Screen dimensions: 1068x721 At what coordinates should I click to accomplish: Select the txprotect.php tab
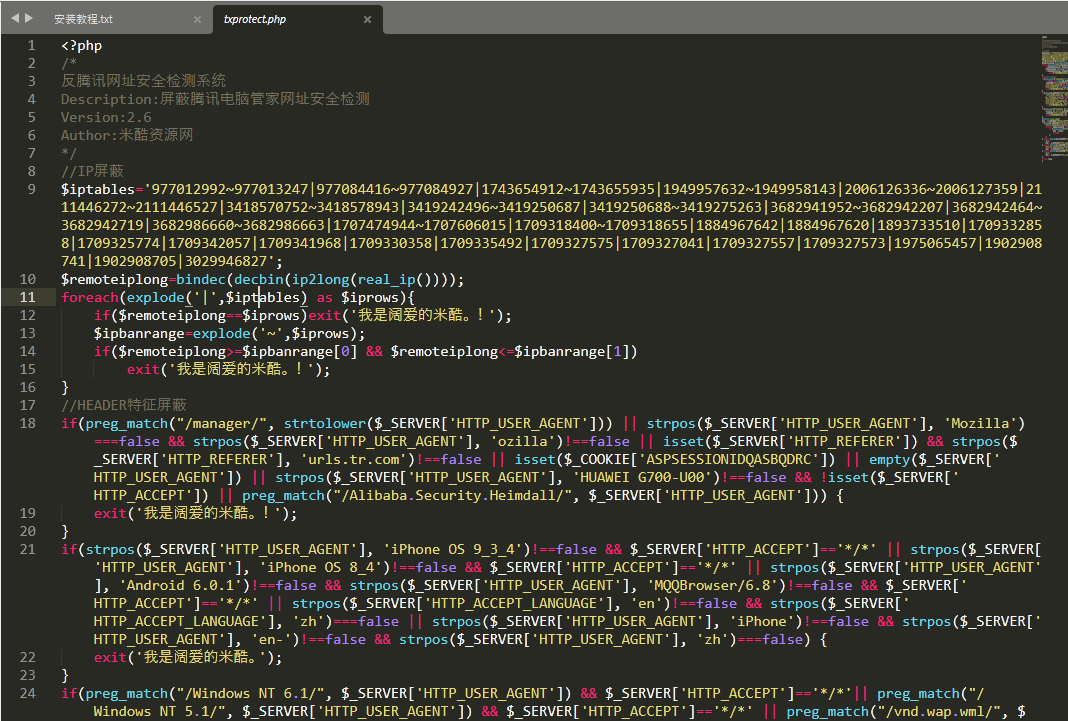pyautogui.click(x=254, y=19)
